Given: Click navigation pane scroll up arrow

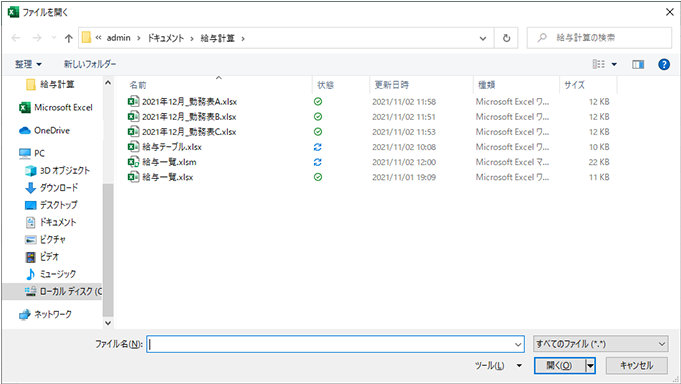Looking at the screenshot, I should 108,83.
